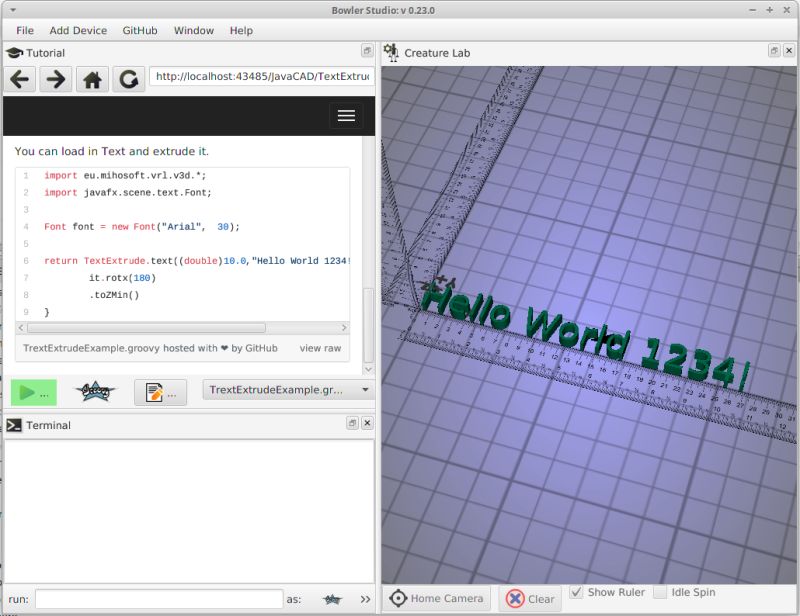Reload the tutorial page with the refresh icon
800x616 pixels.
click(x=129, y=79)
